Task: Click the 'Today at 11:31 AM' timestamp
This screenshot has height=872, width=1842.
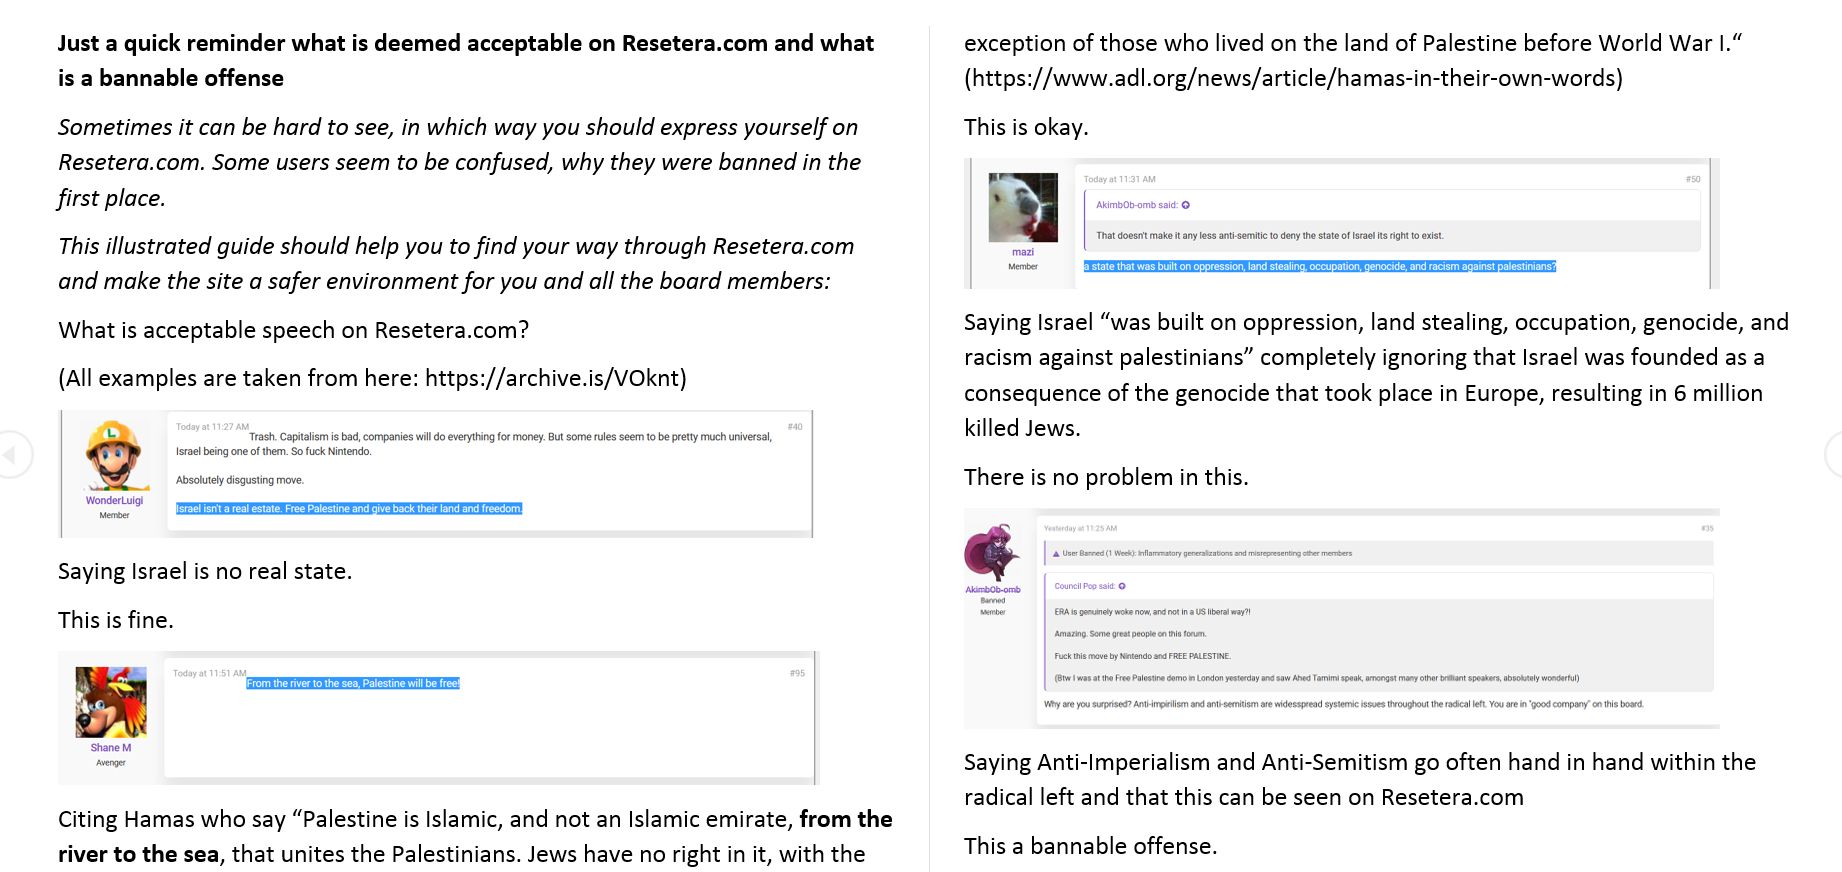Action: (x=1119, y=179)
